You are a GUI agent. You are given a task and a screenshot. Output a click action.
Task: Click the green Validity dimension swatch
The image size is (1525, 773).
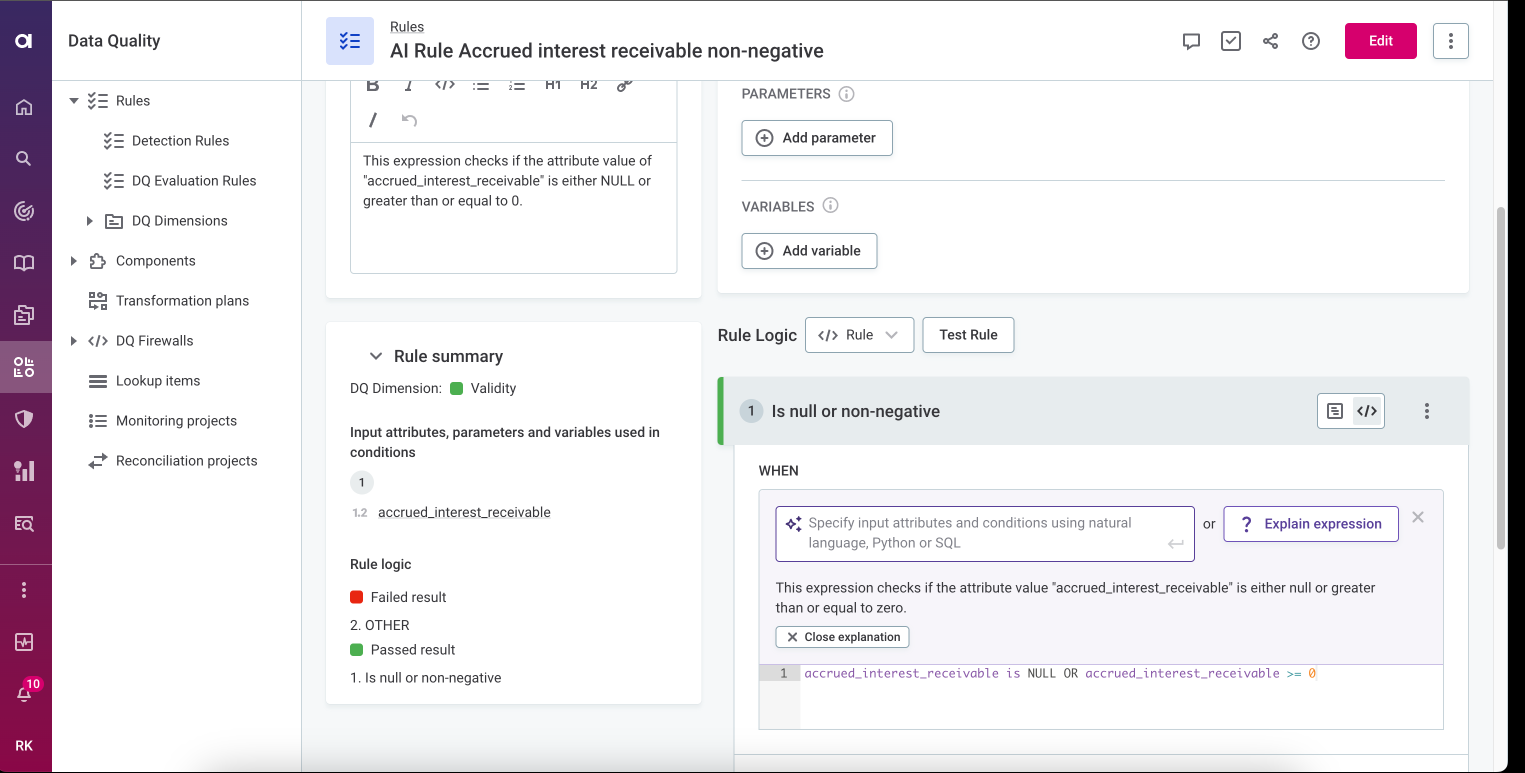456,388
